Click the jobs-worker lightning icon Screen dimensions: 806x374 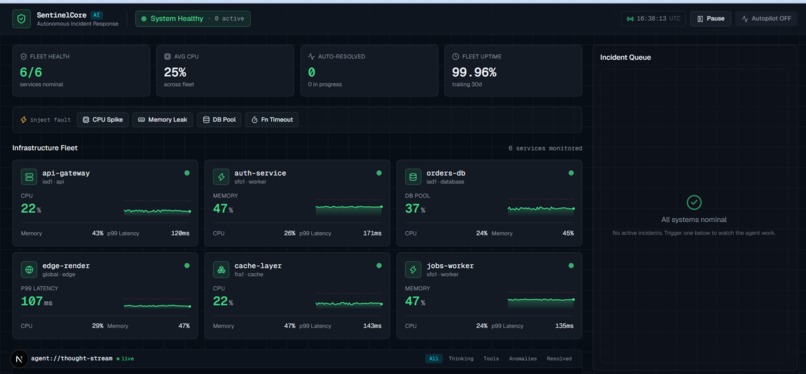[x=413, y=269]
